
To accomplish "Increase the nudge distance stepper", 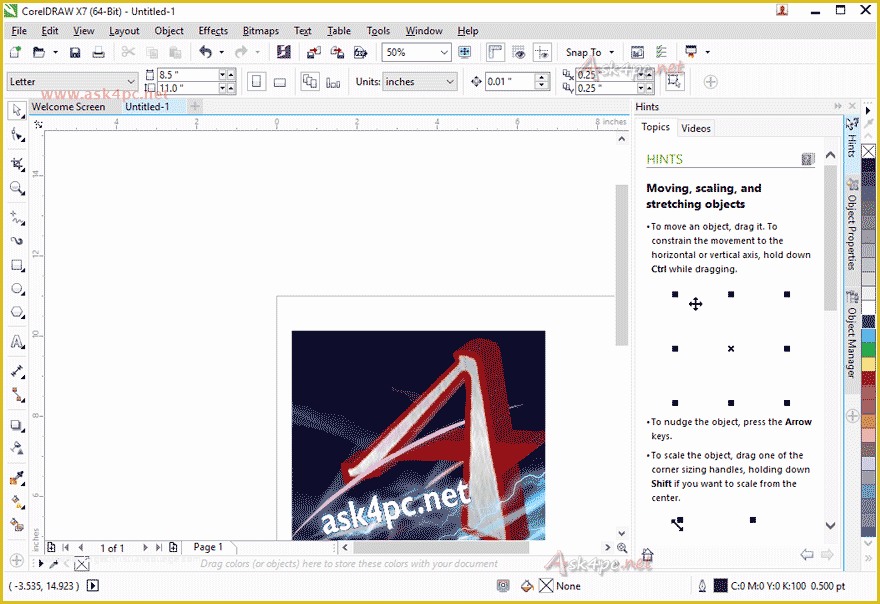I will click(x=542, y=77).
